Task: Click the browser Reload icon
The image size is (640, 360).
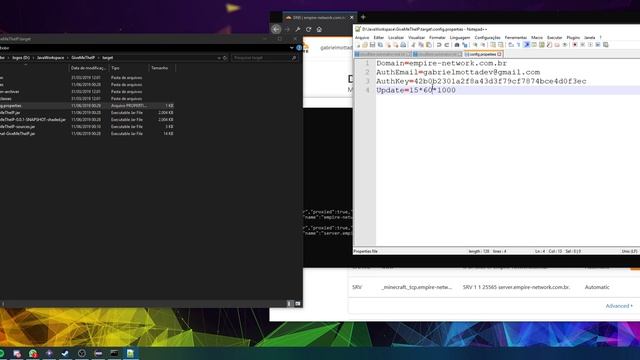Action: pos(309,29)
